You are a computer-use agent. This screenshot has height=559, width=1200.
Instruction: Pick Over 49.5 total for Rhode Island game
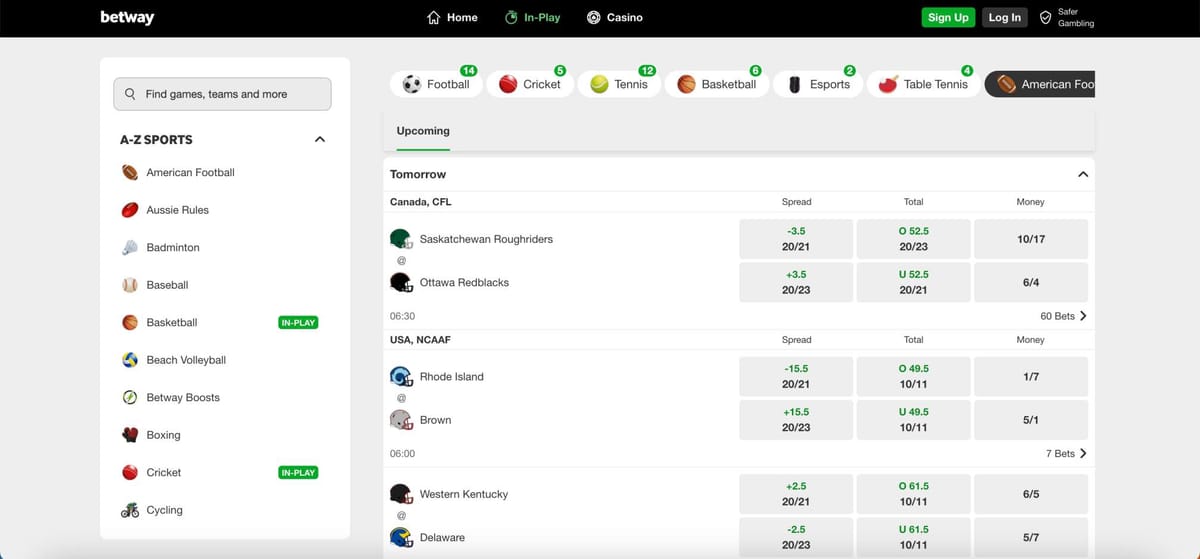[x=913, y=377]
